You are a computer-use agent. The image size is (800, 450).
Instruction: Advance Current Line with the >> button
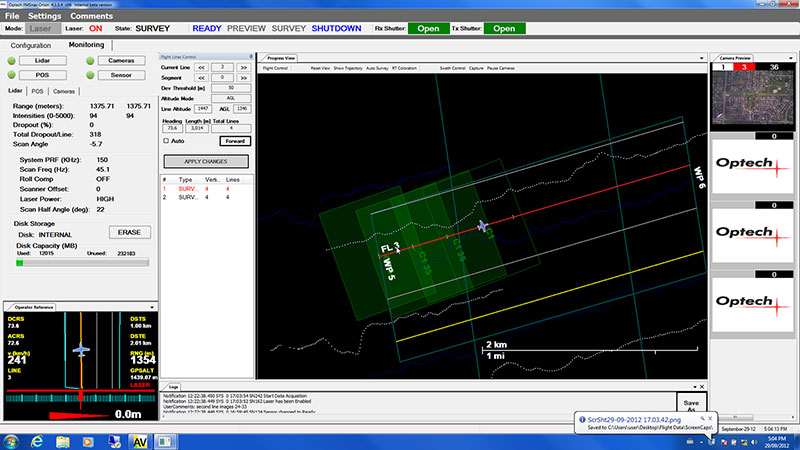242,67
